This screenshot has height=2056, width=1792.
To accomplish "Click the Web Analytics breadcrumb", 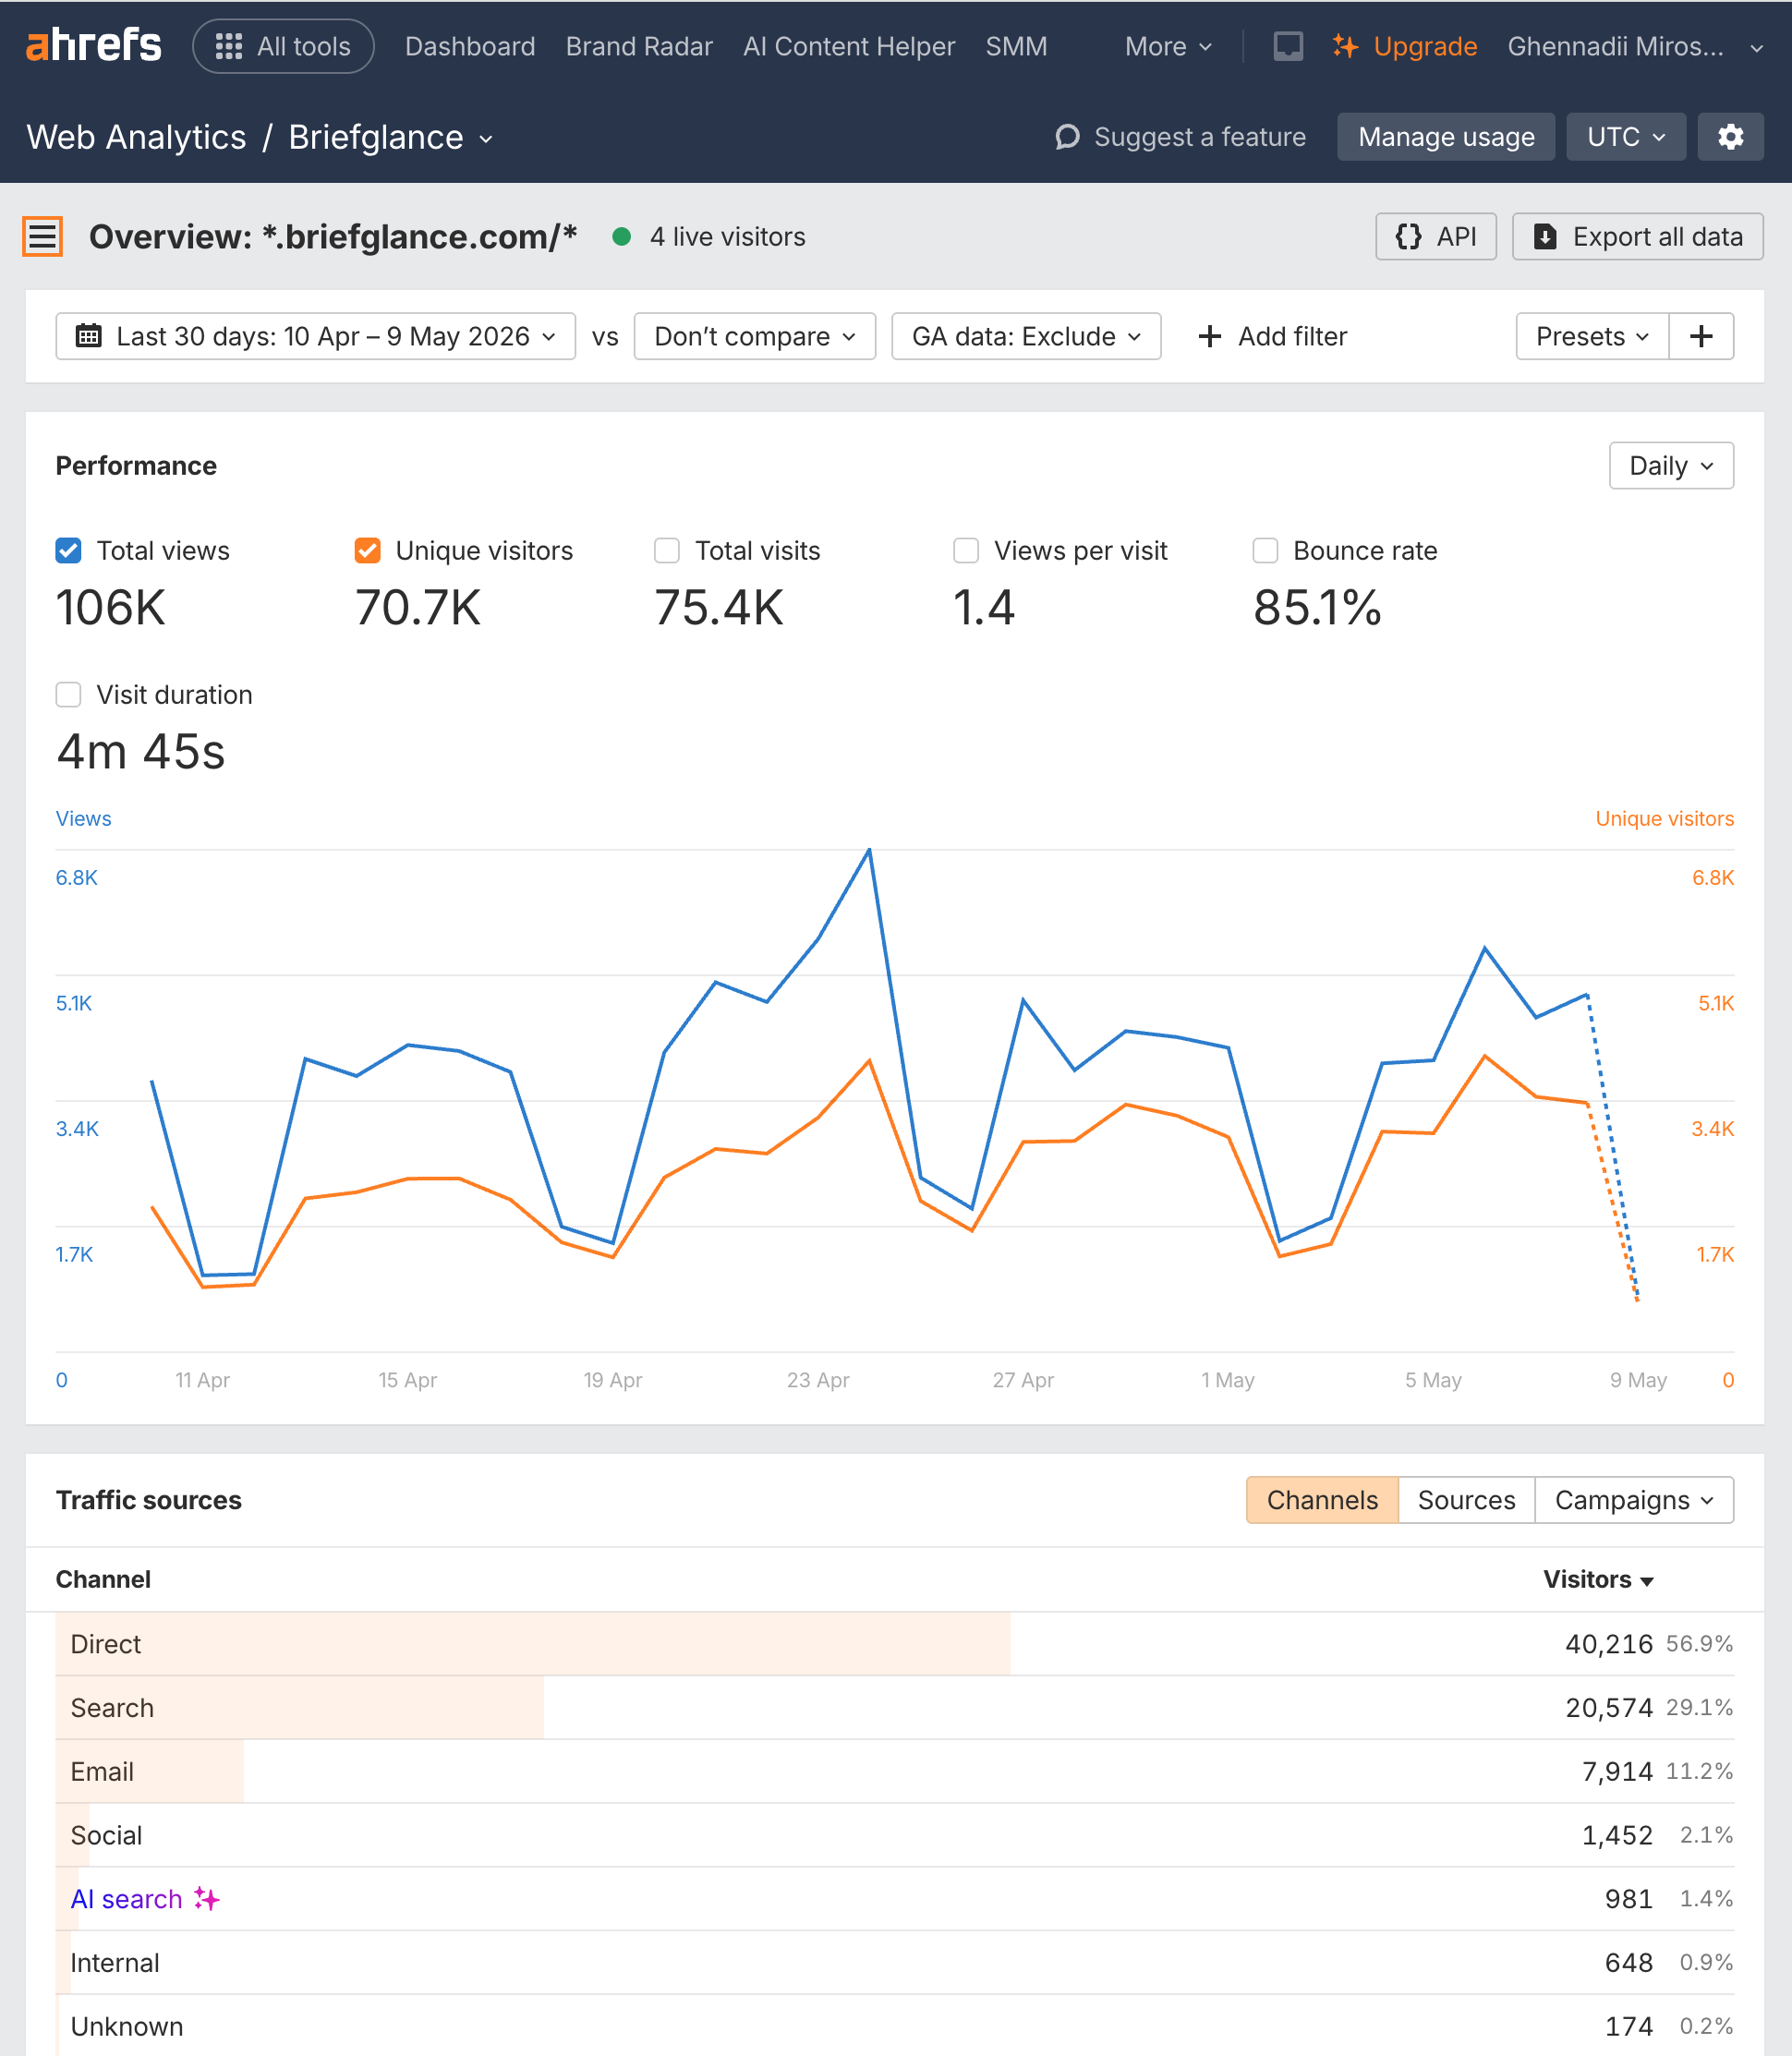I will pyautogui.click(x=136, y=137).
